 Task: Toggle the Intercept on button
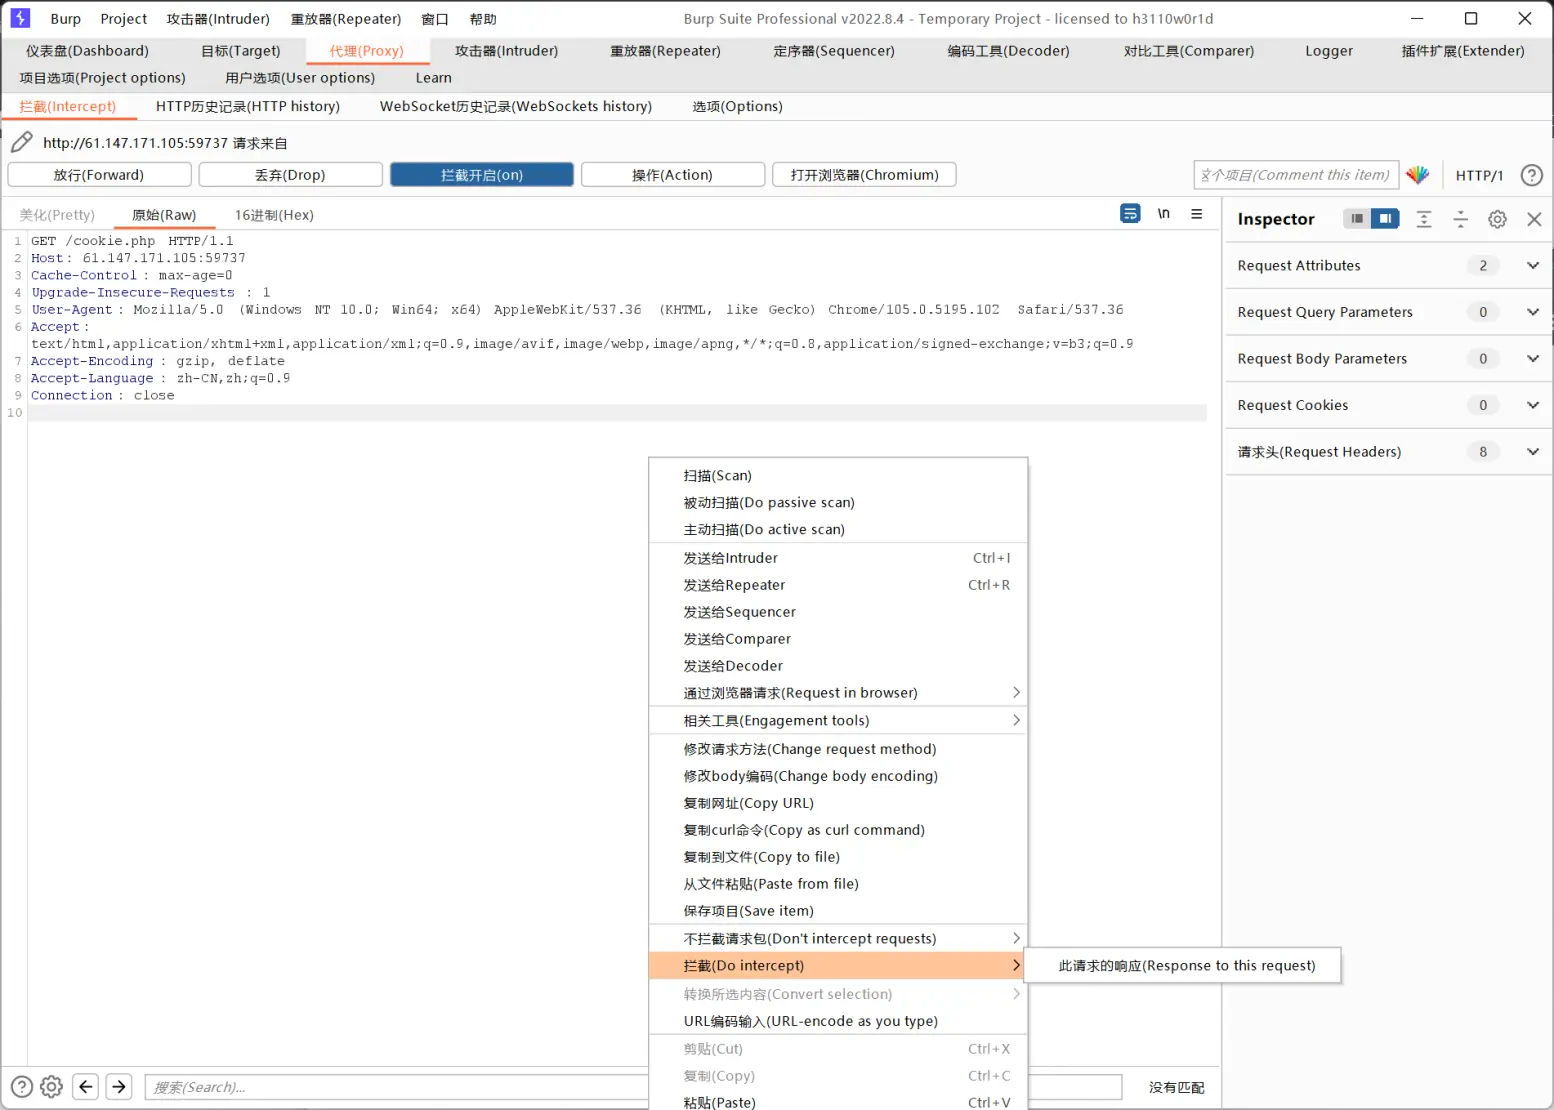coord(482,175)
